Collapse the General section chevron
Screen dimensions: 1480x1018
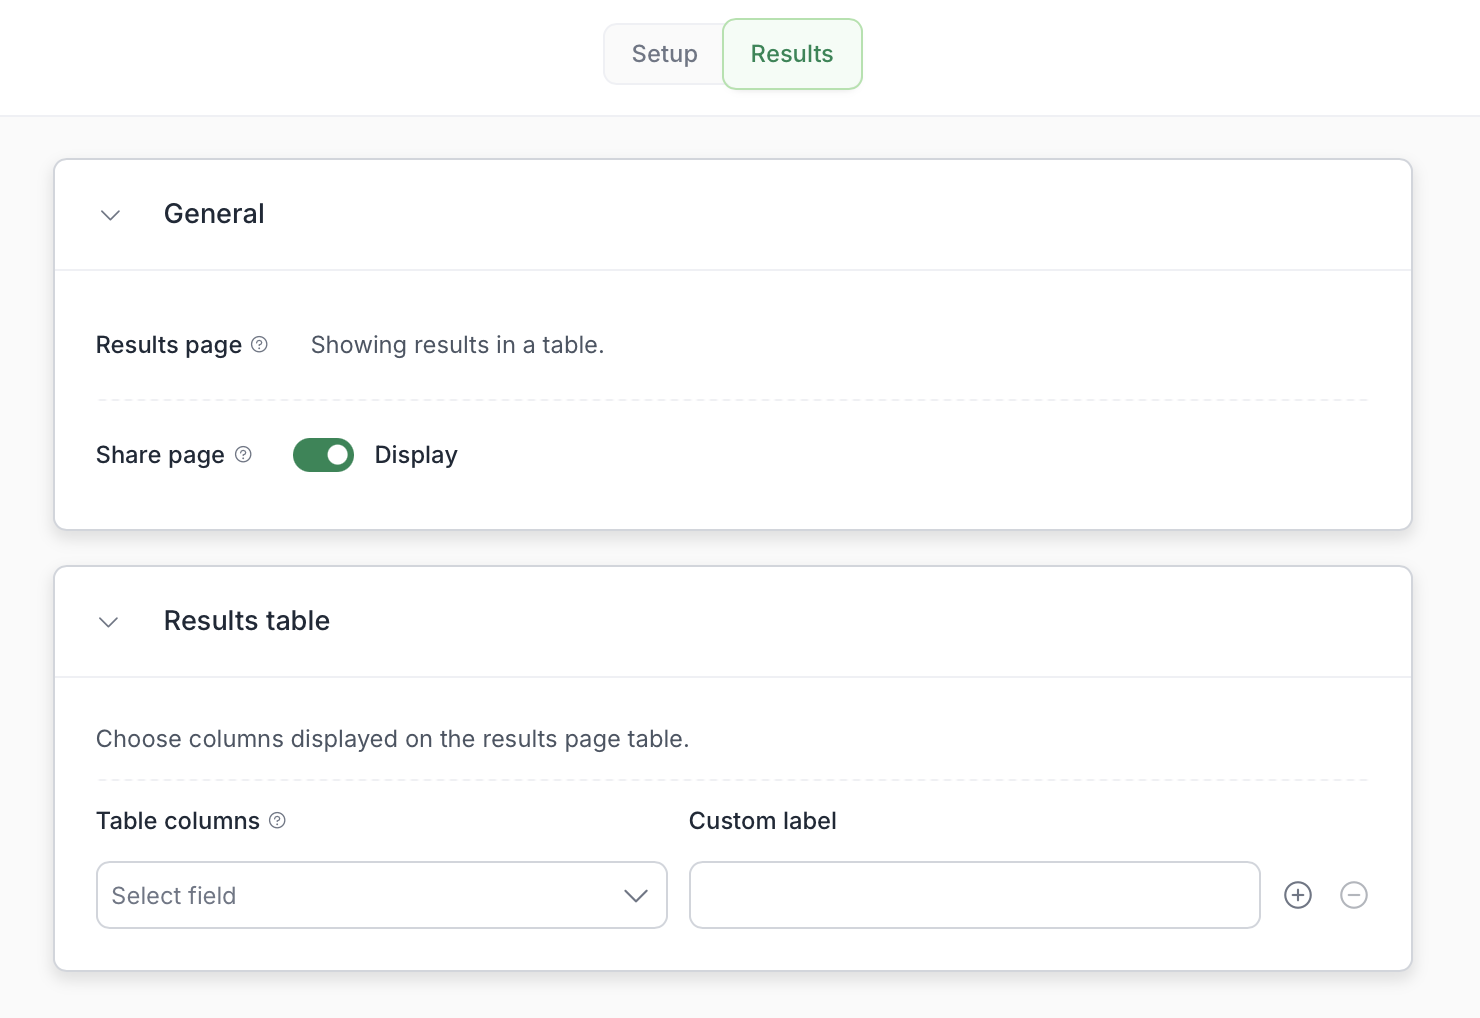110,215
